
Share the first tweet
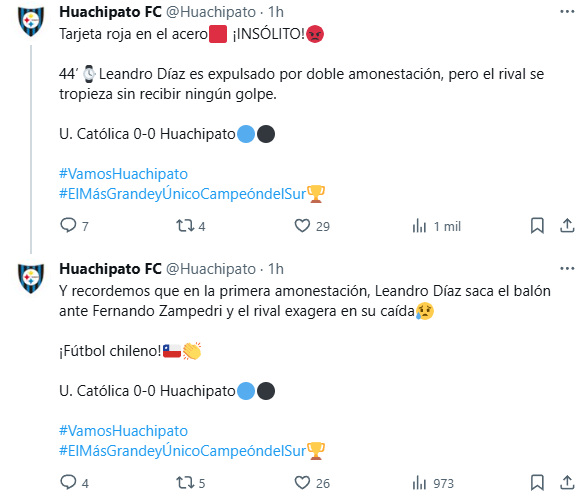coord(567,226)
